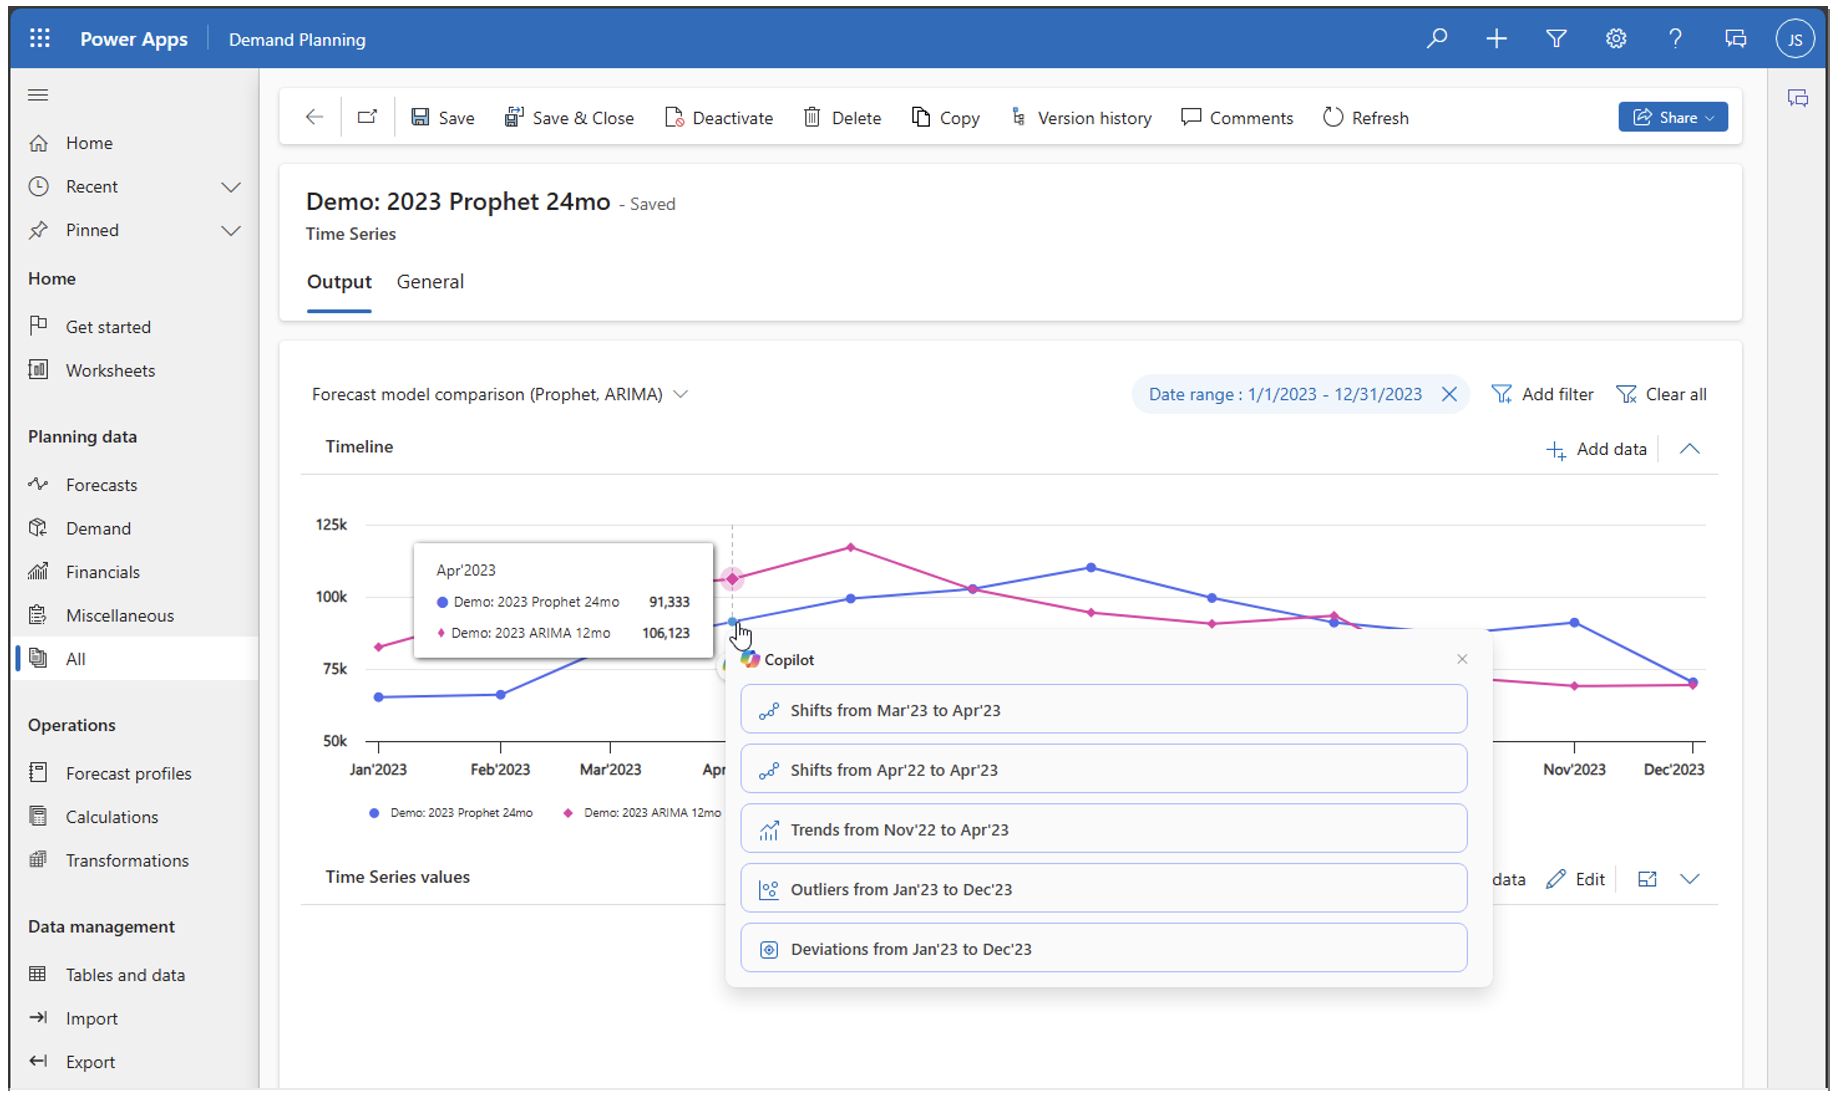The height and width of the screenshot is (1102, 1842).
Task: Click Add filter
Action: [x=1542, y=394]
